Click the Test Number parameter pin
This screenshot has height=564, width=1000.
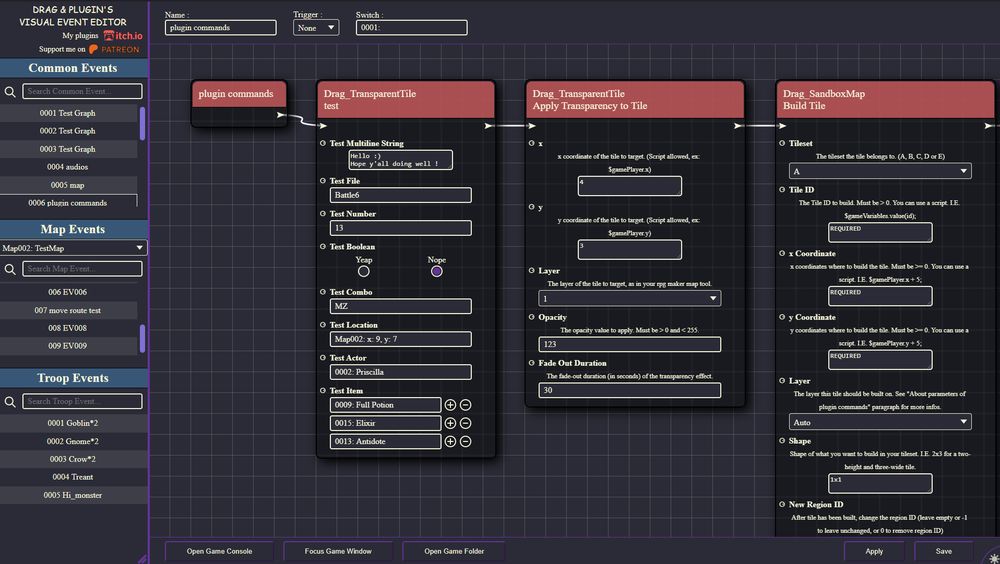(x=323, y=213)
